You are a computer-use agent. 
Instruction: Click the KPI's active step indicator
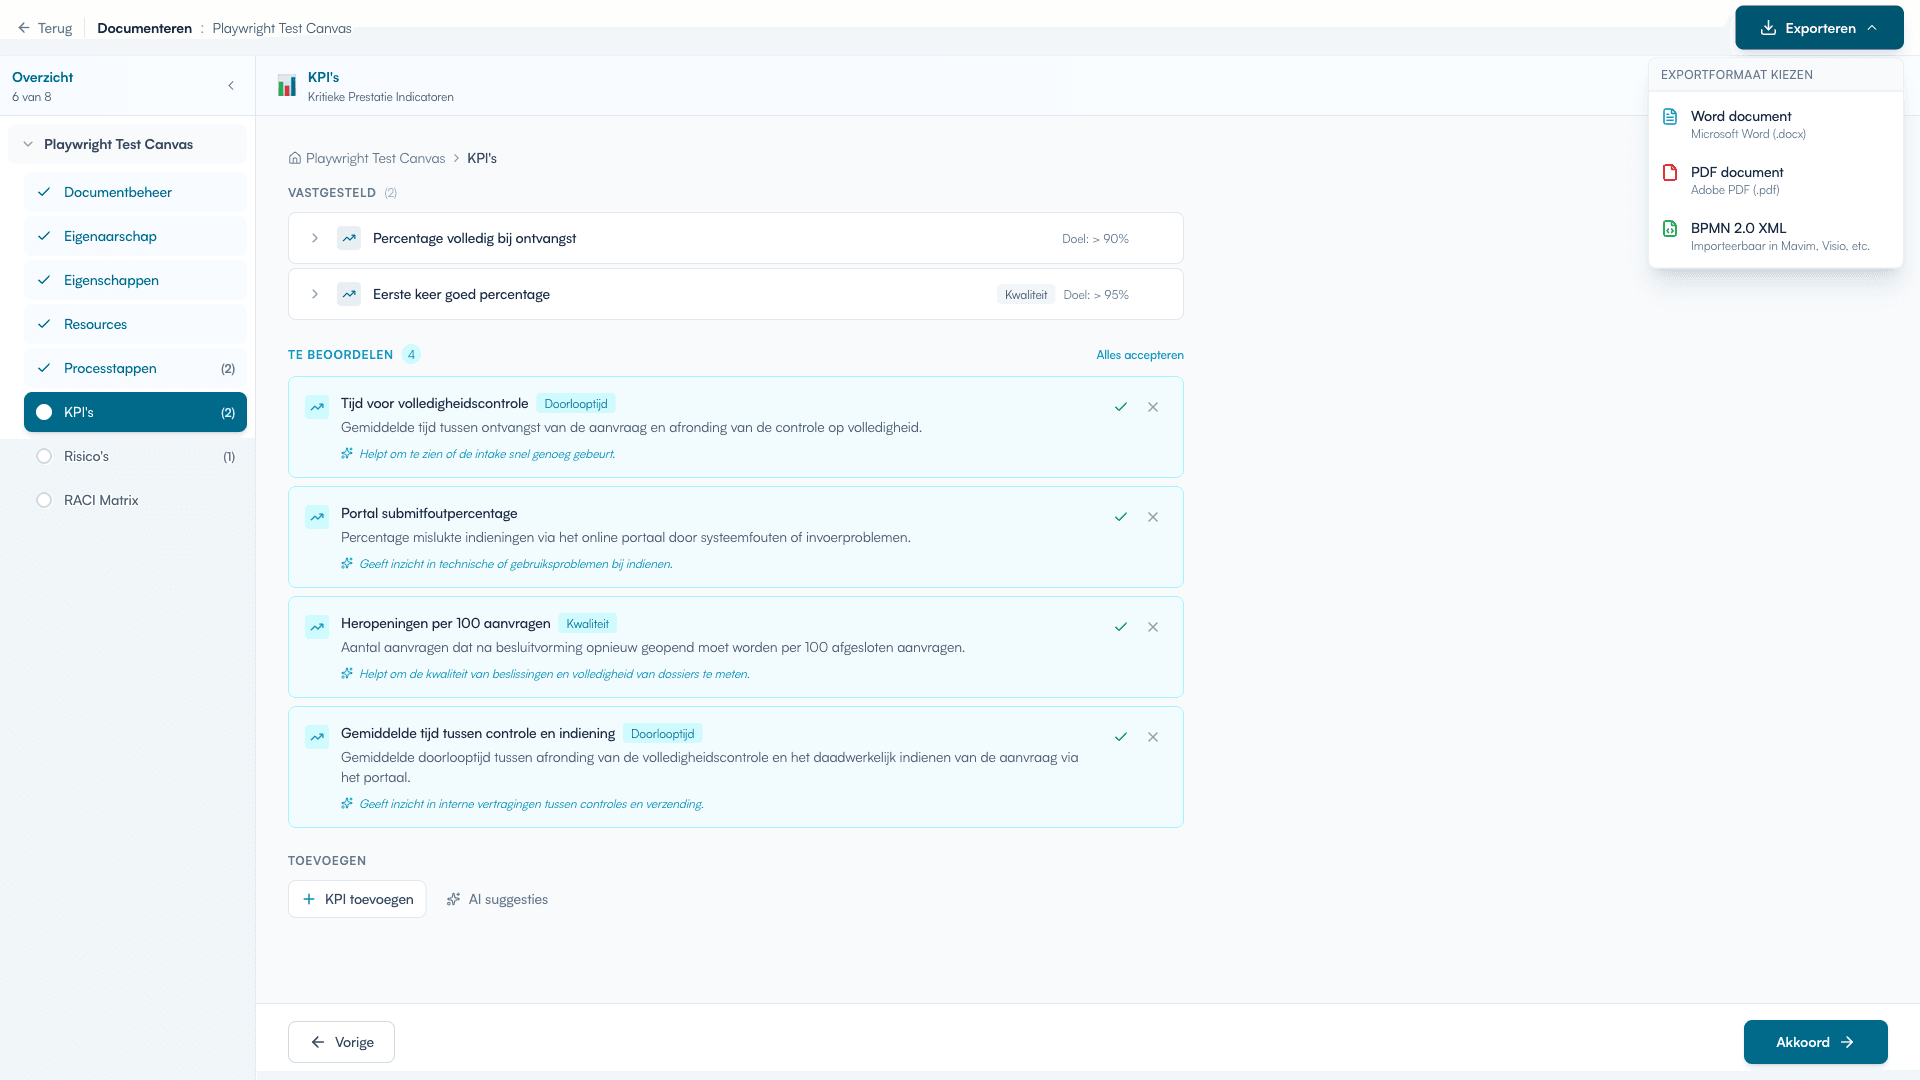[44, 412]
